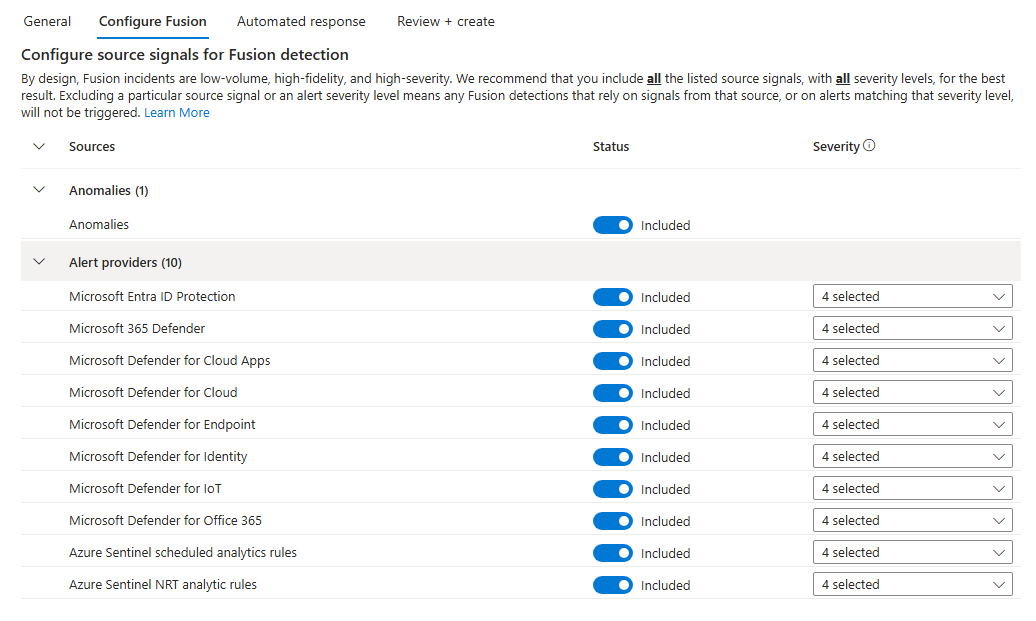
Task: Click the Sources column header
Action: pos(92,147)
